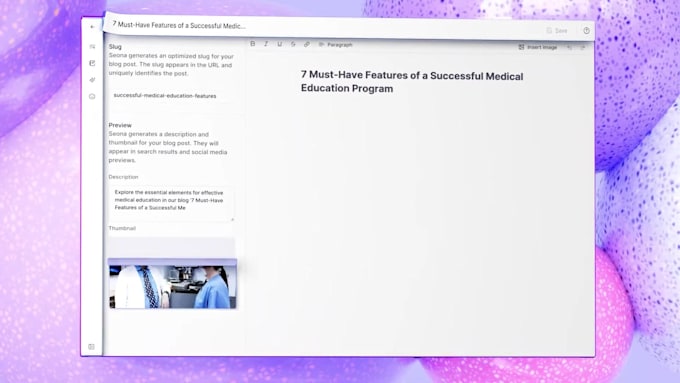Click the redo arrow in toolbar
Image resolution: width=680 pixels, height=383 pixels.
tap(583, 47)
